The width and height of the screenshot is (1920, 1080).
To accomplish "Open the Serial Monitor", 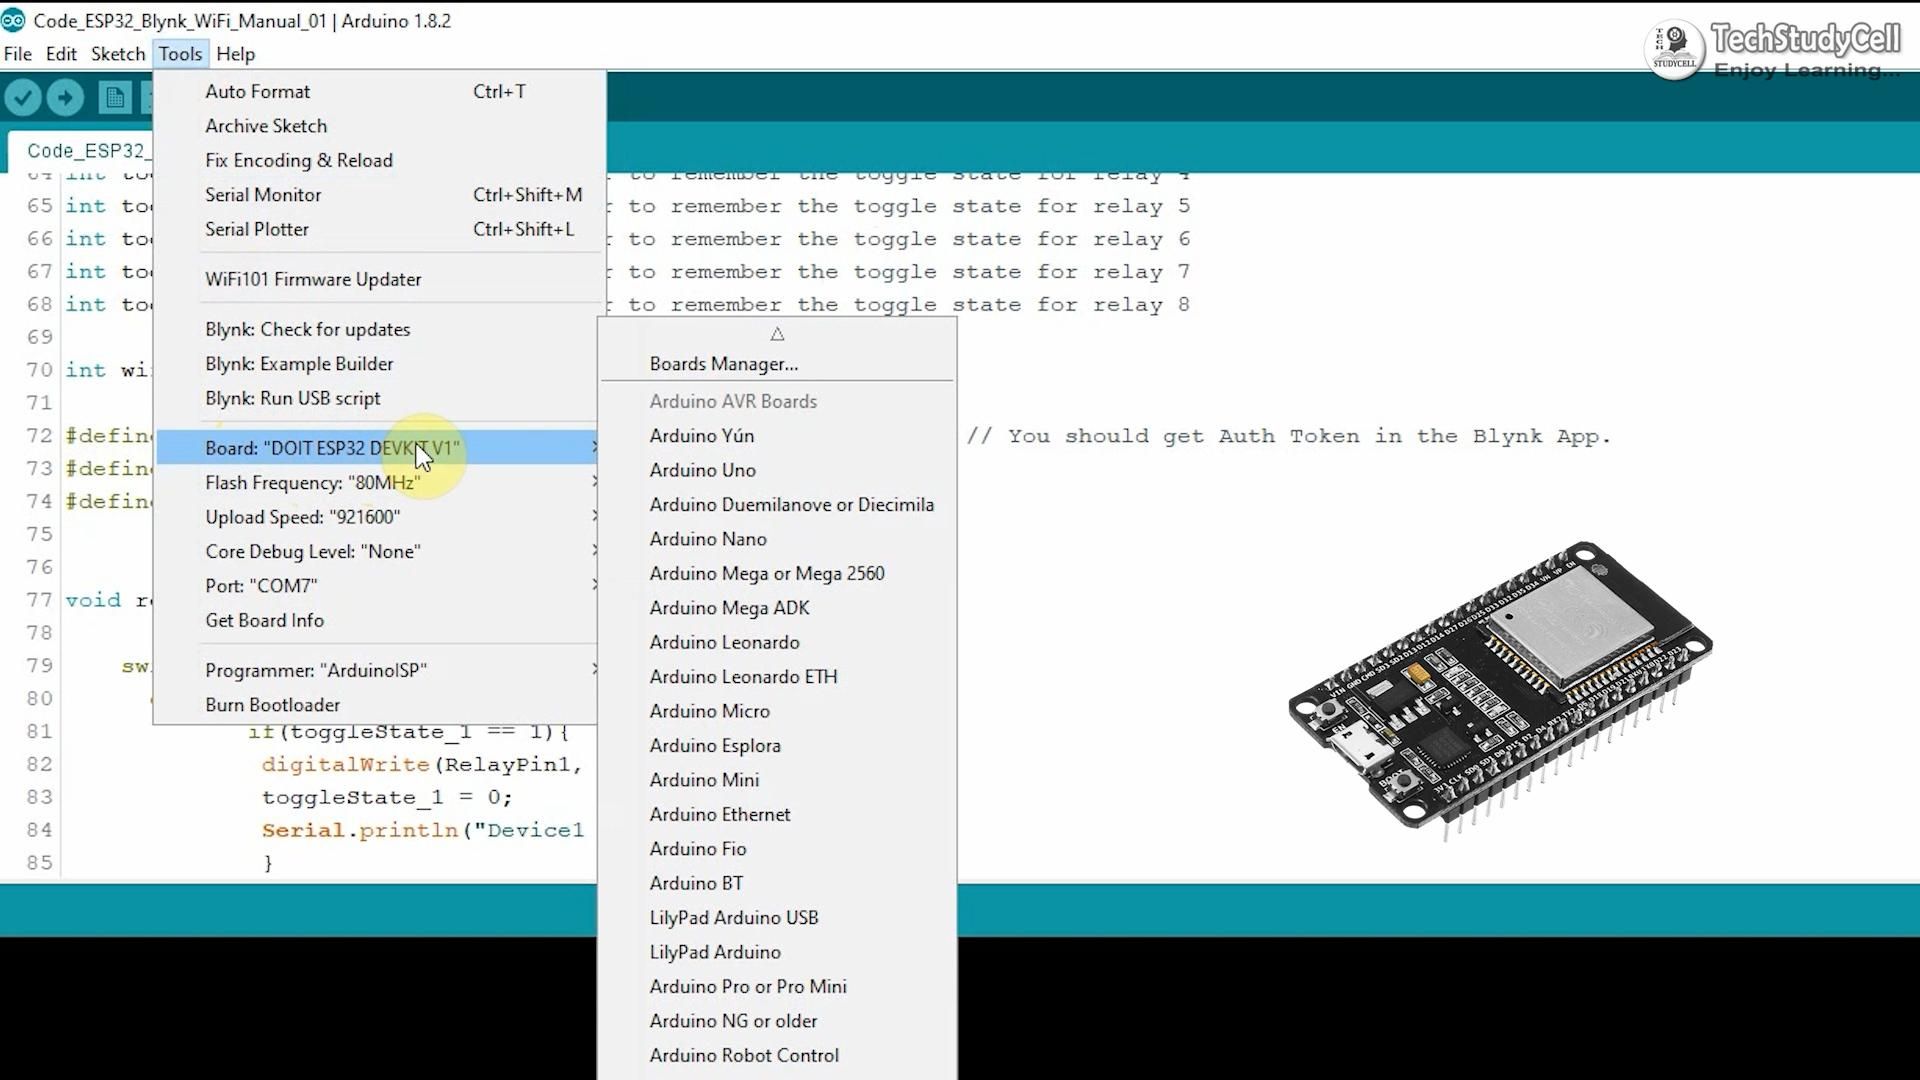I will [x=263, y=194].
